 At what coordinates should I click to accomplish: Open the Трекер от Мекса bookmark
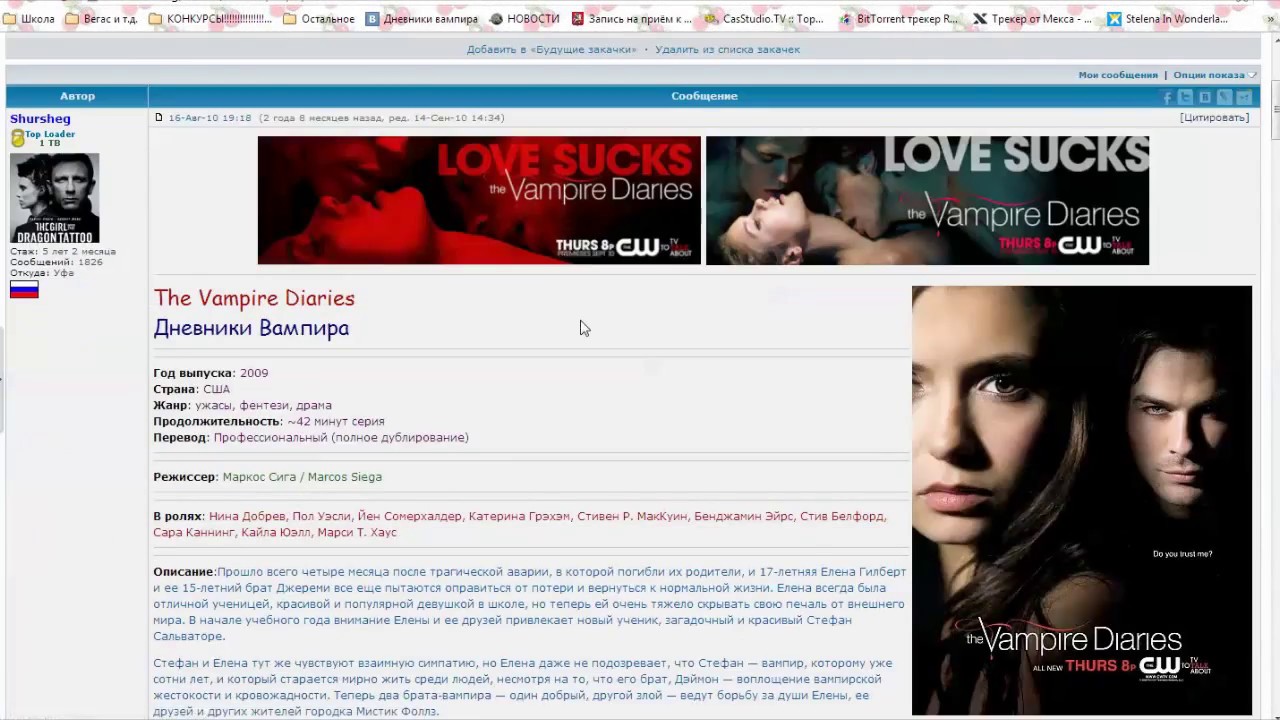tap(1033, 19)
